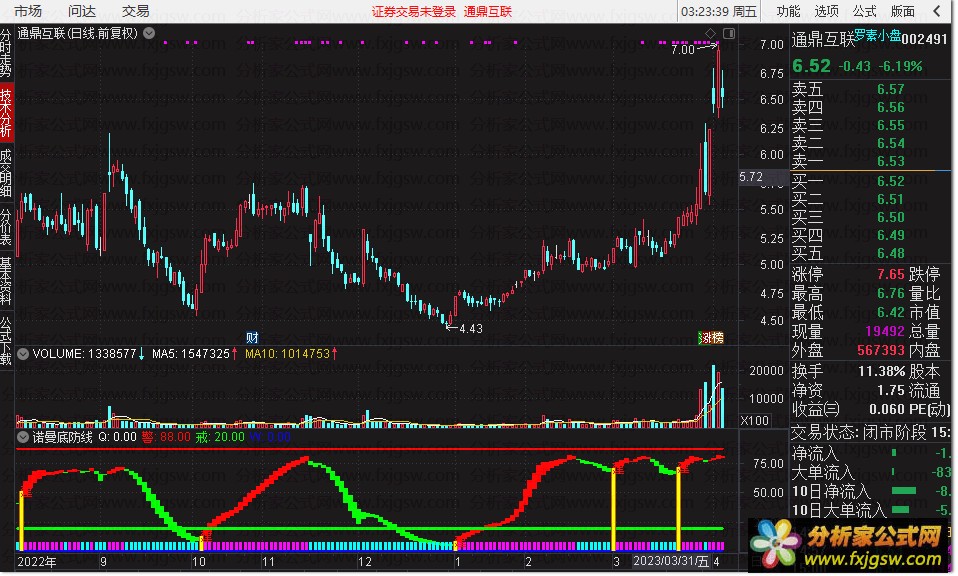Click the MA10: 1014753 volume label

[x=291, y=354]
